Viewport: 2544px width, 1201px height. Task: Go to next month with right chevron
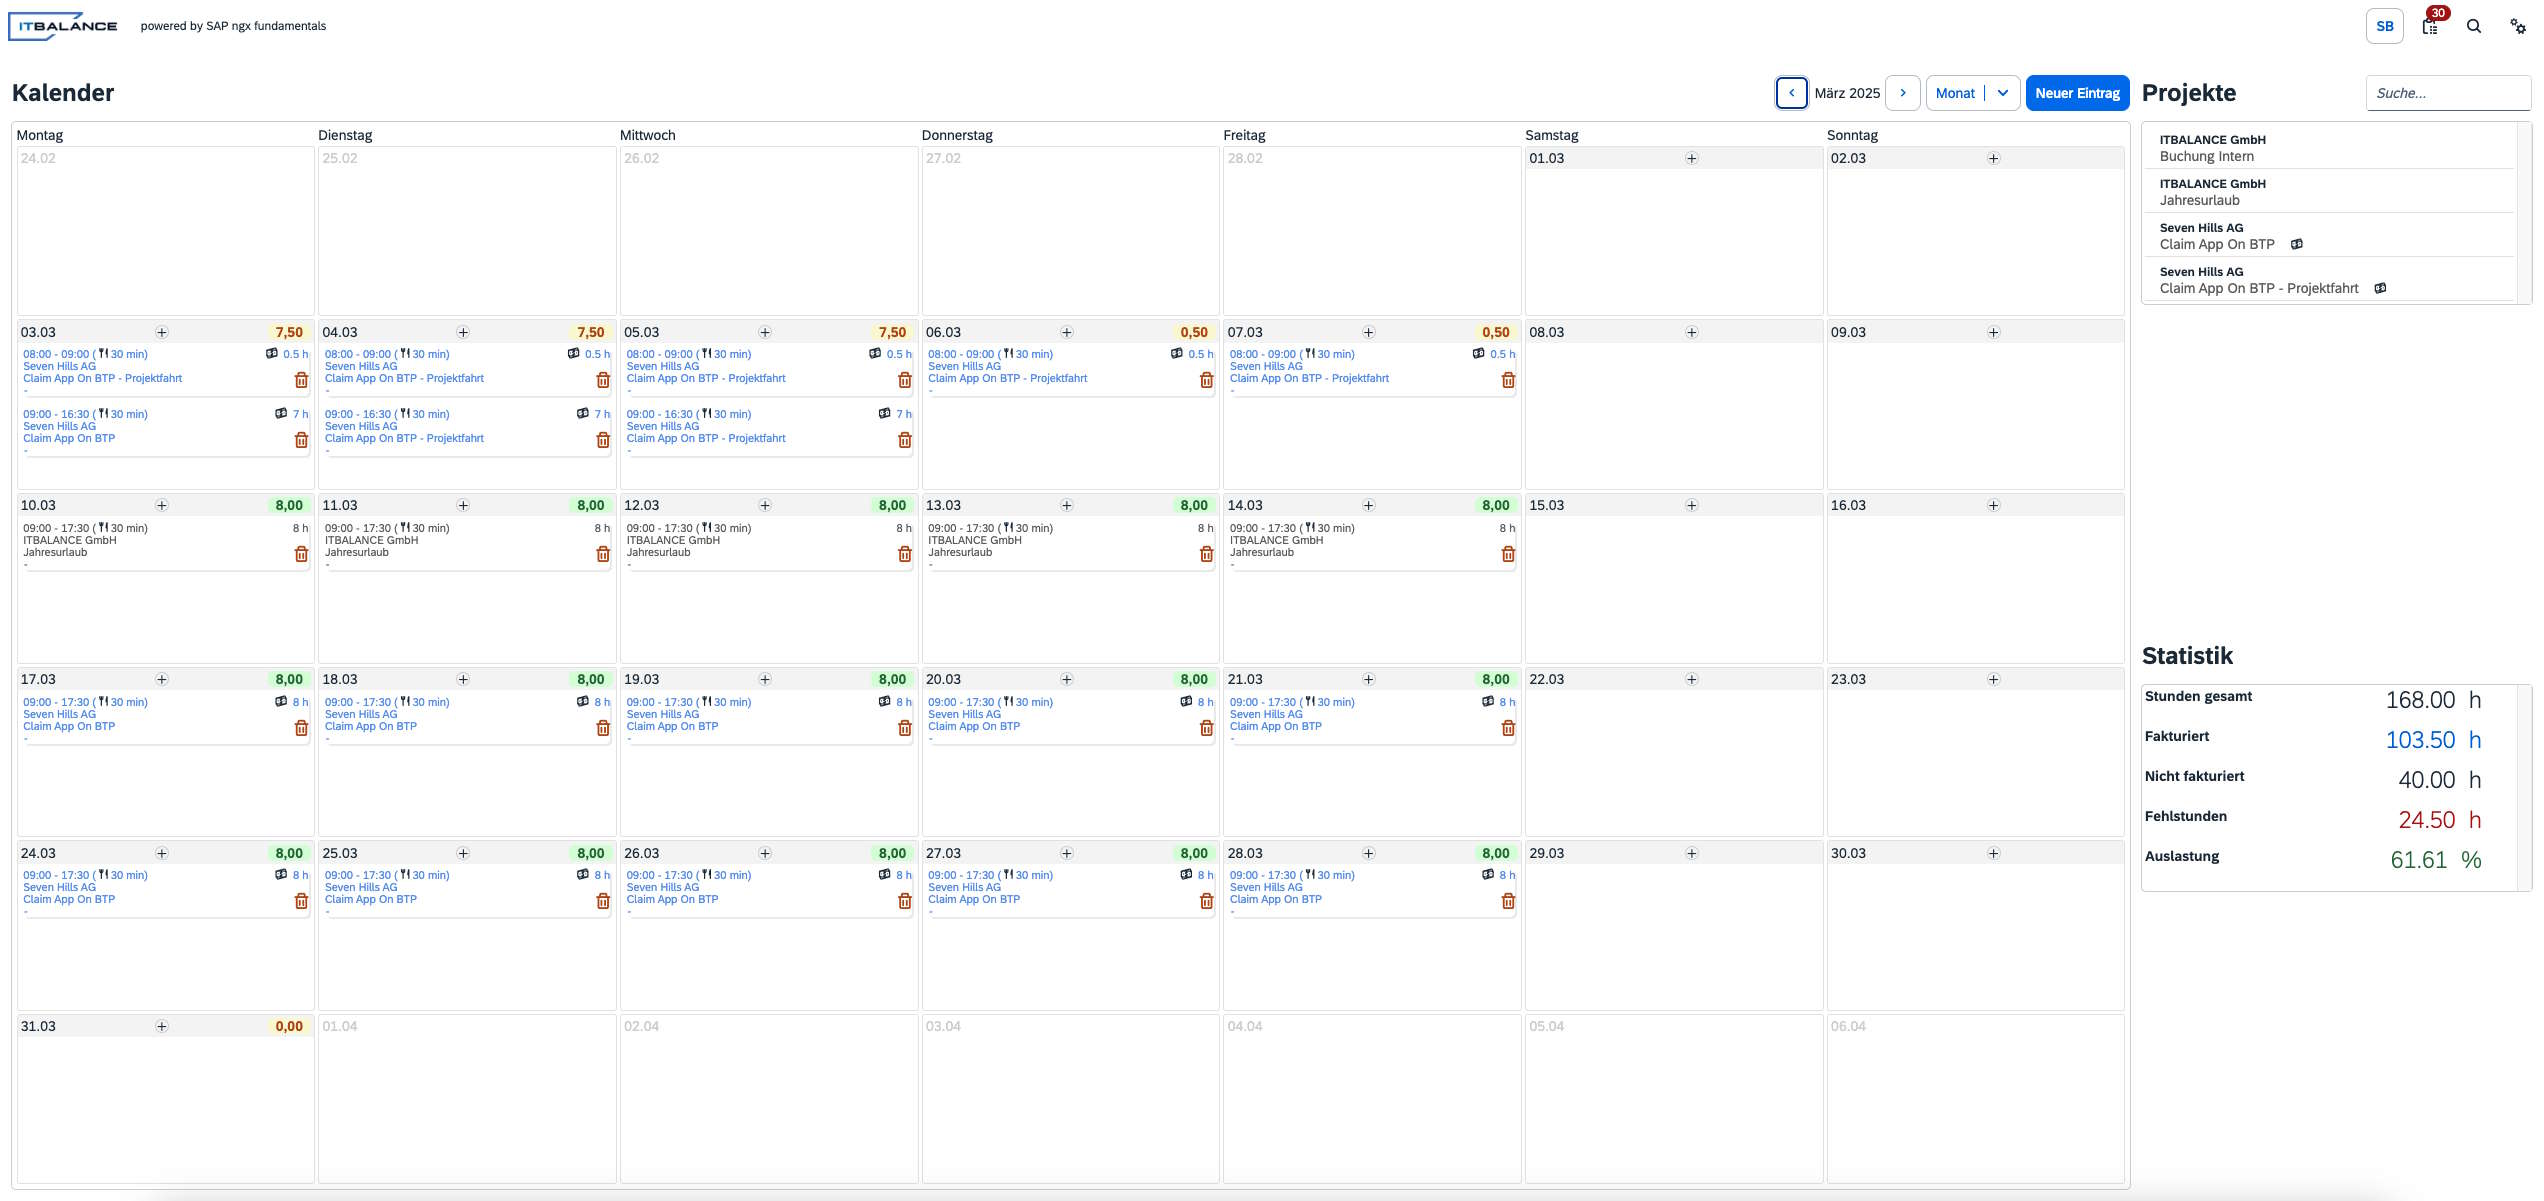click(x=1903, y=93)
